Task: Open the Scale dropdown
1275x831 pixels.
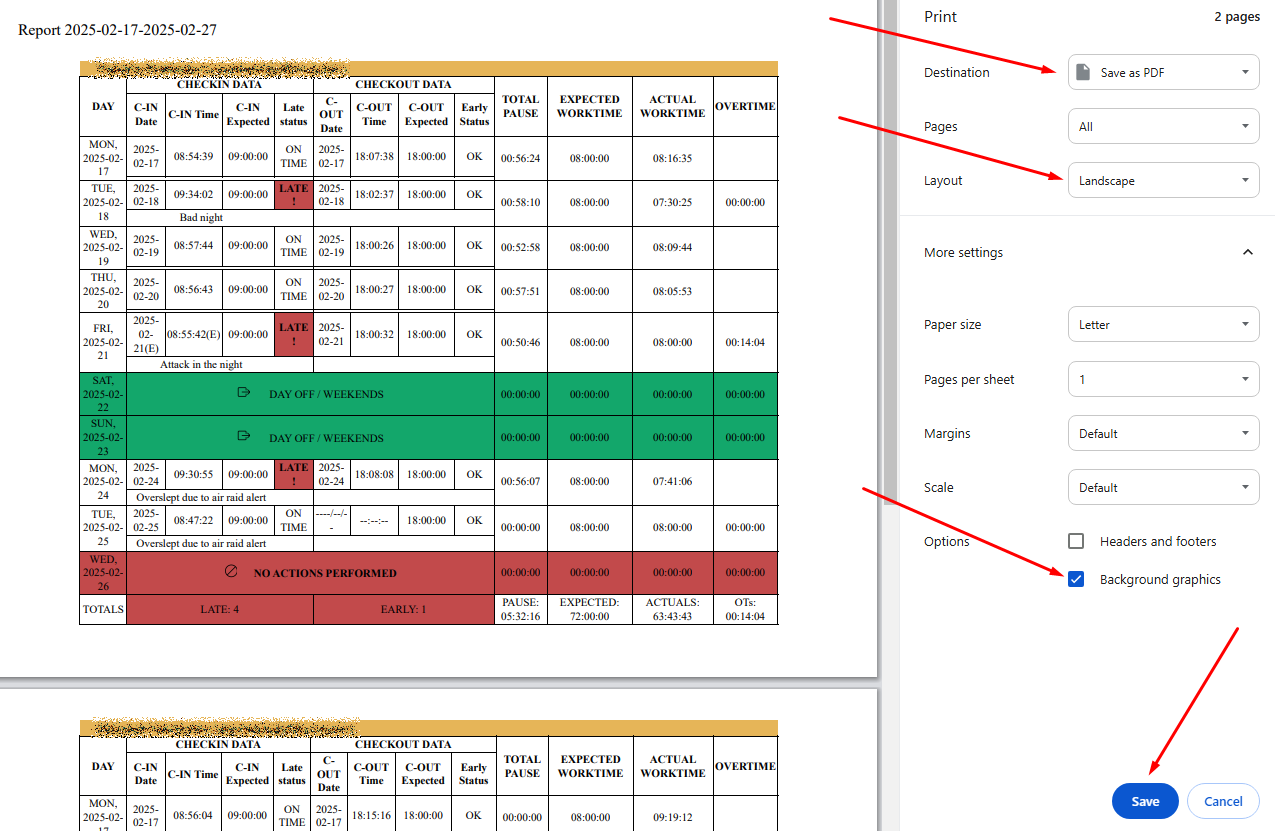Action: click(1163, 488)
